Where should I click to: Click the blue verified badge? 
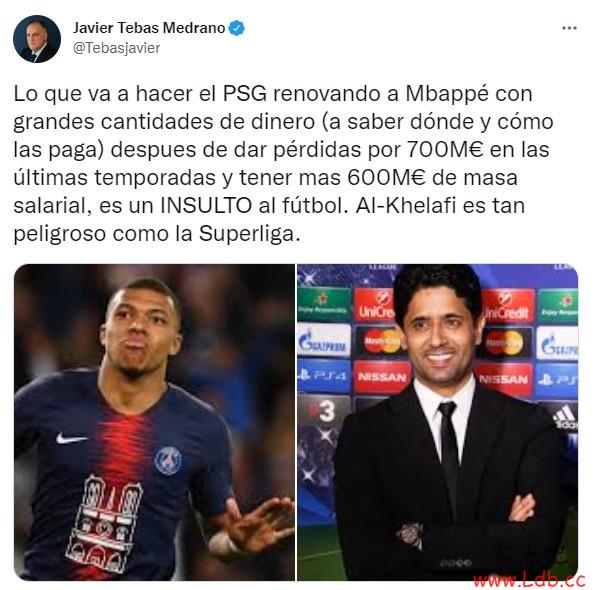pos(237,28)
